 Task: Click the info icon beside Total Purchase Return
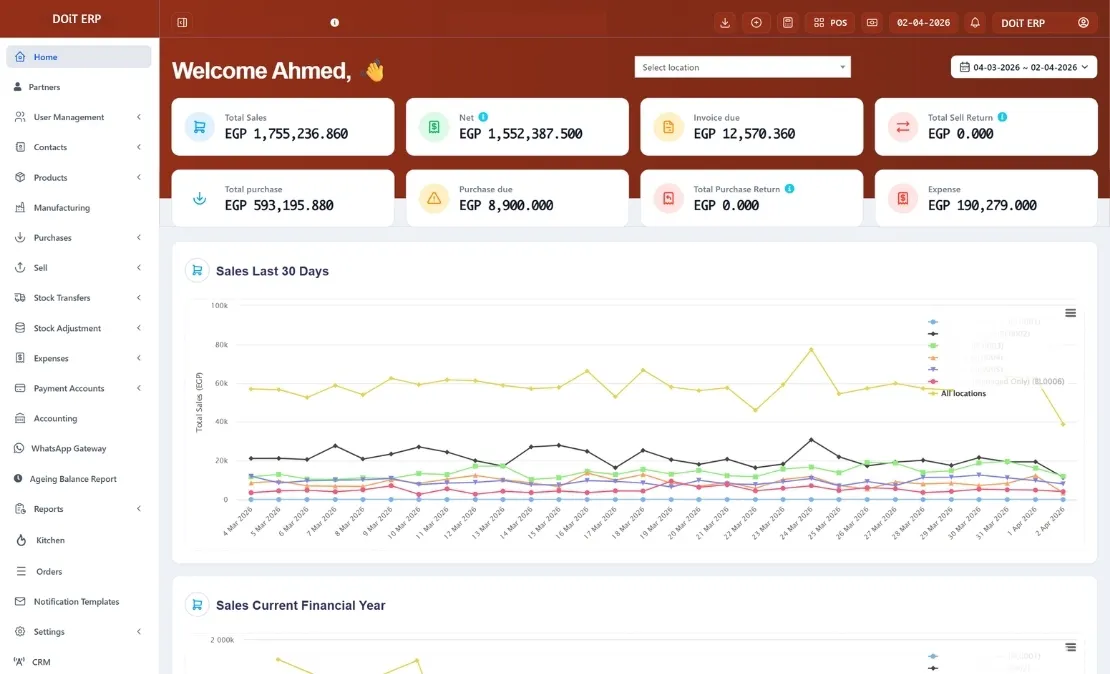tap(789, 189)
